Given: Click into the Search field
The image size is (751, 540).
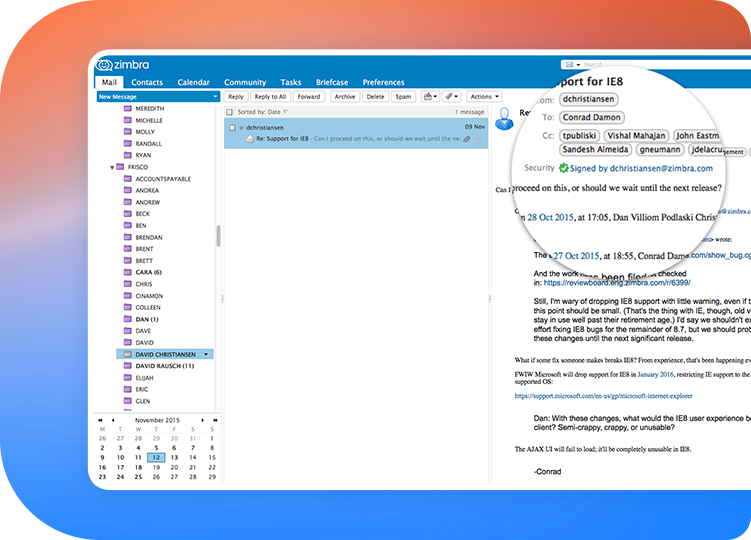Looking at the screenshot, I should tap(666, 64).
